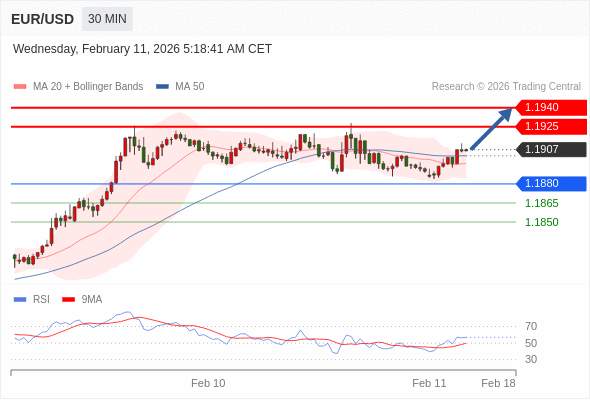The width and height of the screenshot is (590, 400).
Task: Click the Feb 11 axis date label
Action: coord(429,383)
